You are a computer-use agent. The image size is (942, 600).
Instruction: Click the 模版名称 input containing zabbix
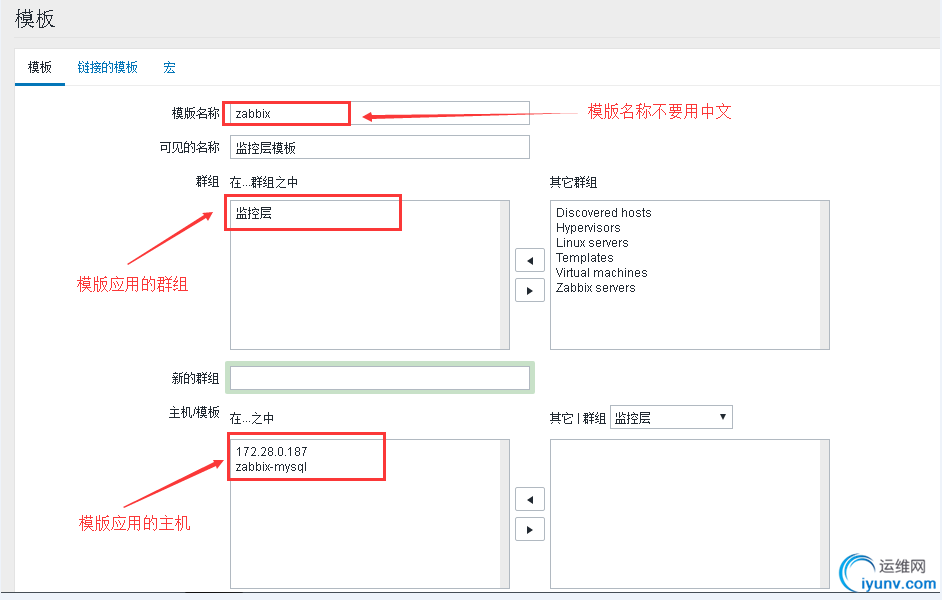(380, 113)
